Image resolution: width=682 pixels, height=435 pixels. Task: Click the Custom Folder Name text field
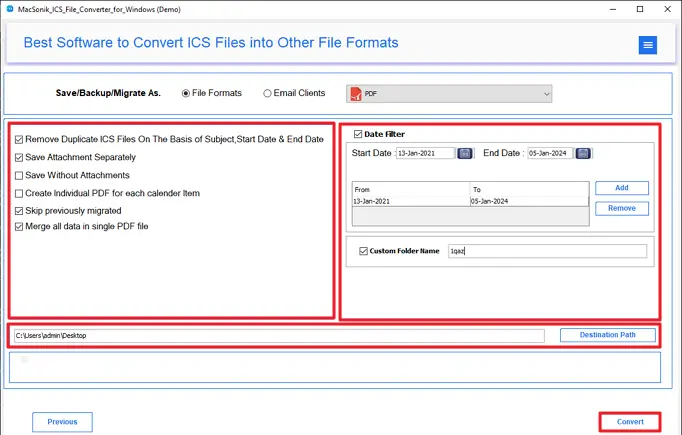click(x=546, y=251)
